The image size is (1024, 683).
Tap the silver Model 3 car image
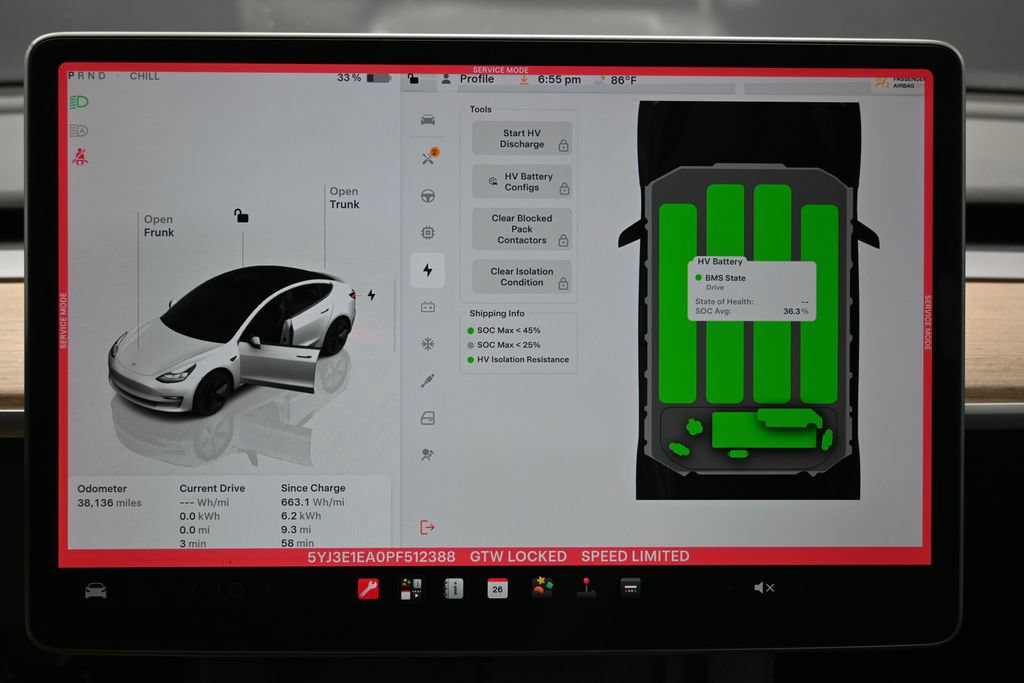point(233,340)
